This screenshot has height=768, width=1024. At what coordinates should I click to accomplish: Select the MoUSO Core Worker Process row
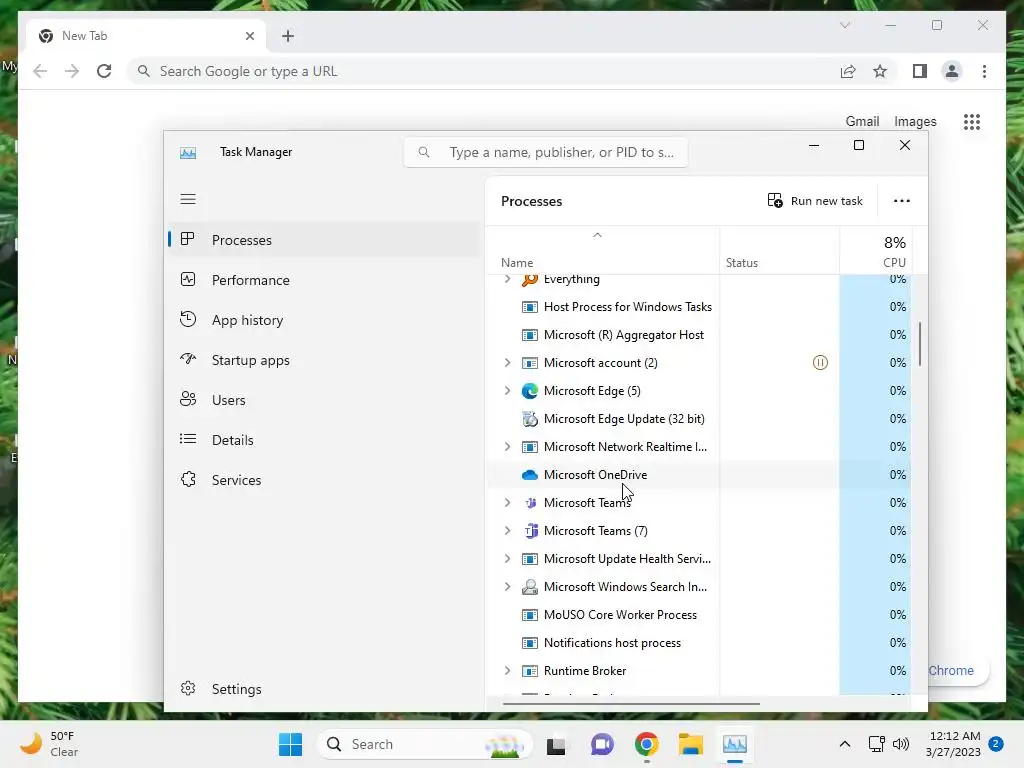699,615
